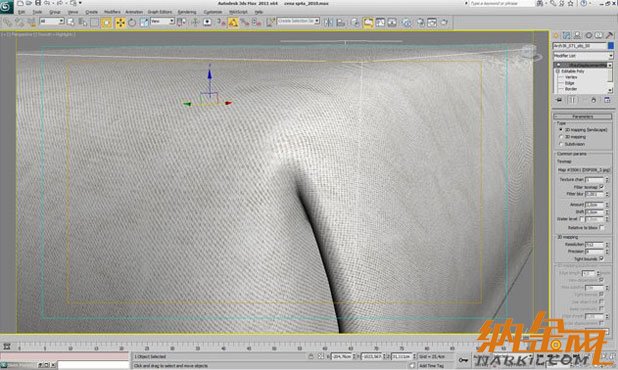The height and width of the screenshot is (370, 618).
Task: Toggle the Keyboard Shortcut Override icon
Action: click(207, 22)
